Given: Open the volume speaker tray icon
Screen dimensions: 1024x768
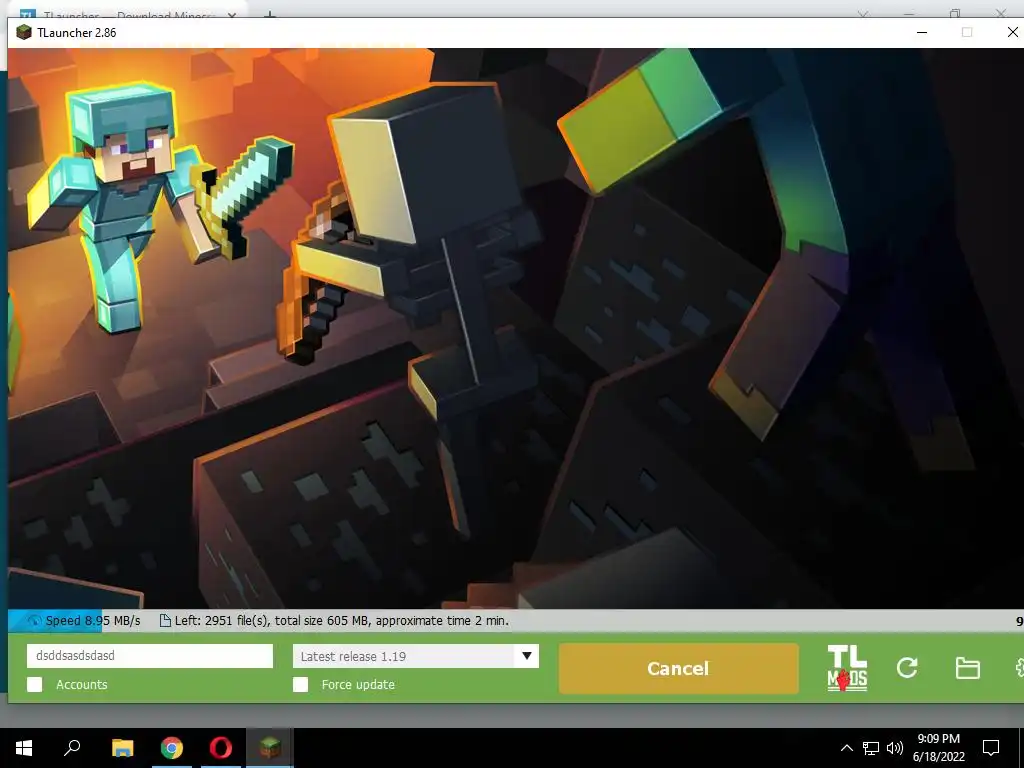Looking at the screenshot, I should click(x=895, y=748).
